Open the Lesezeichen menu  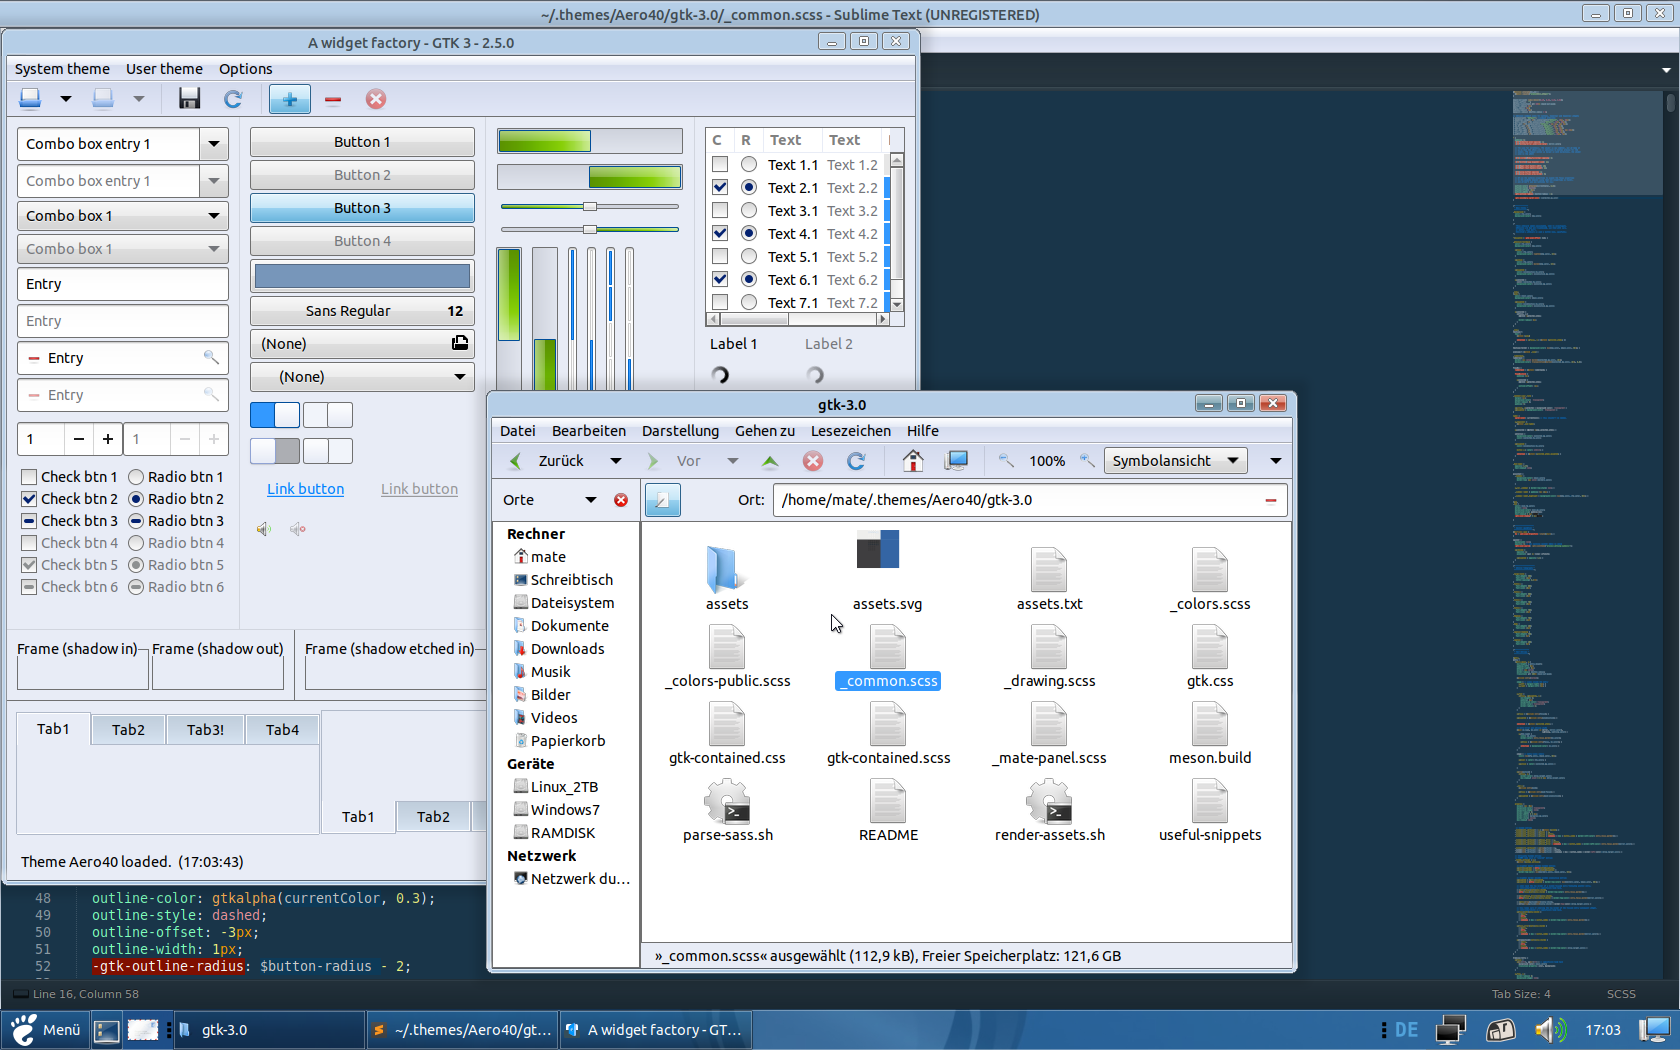851,431
